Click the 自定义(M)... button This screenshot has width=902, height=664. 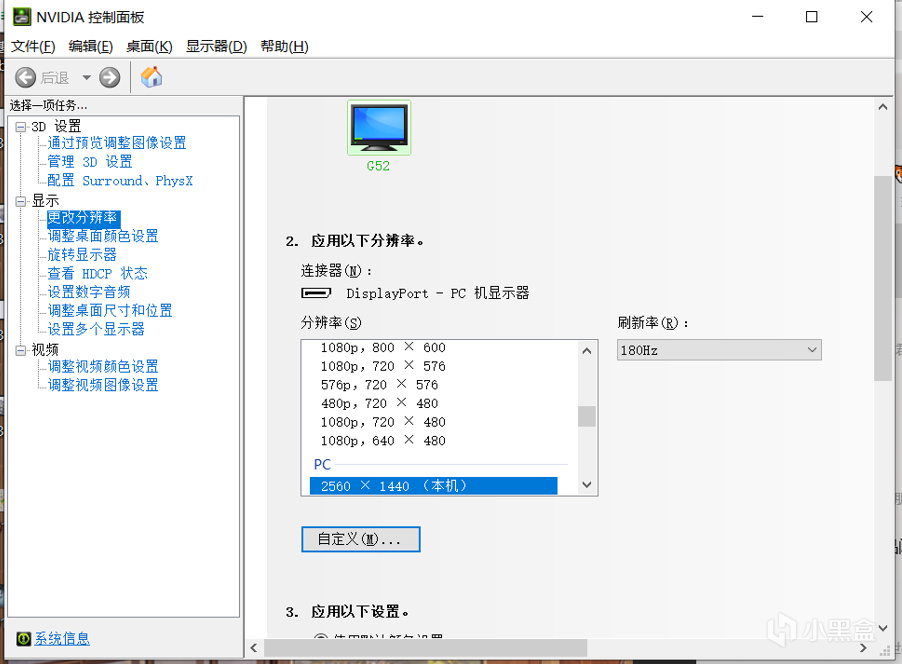point(361,539)
